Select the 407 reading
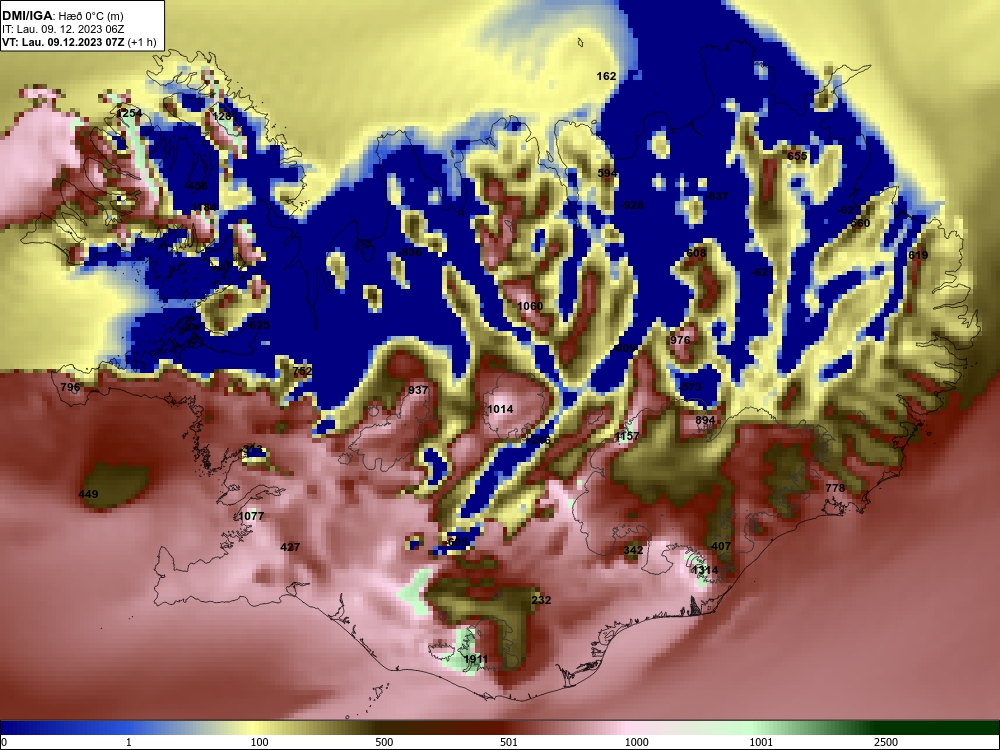The image size is (1000, 750). [721, 546]
